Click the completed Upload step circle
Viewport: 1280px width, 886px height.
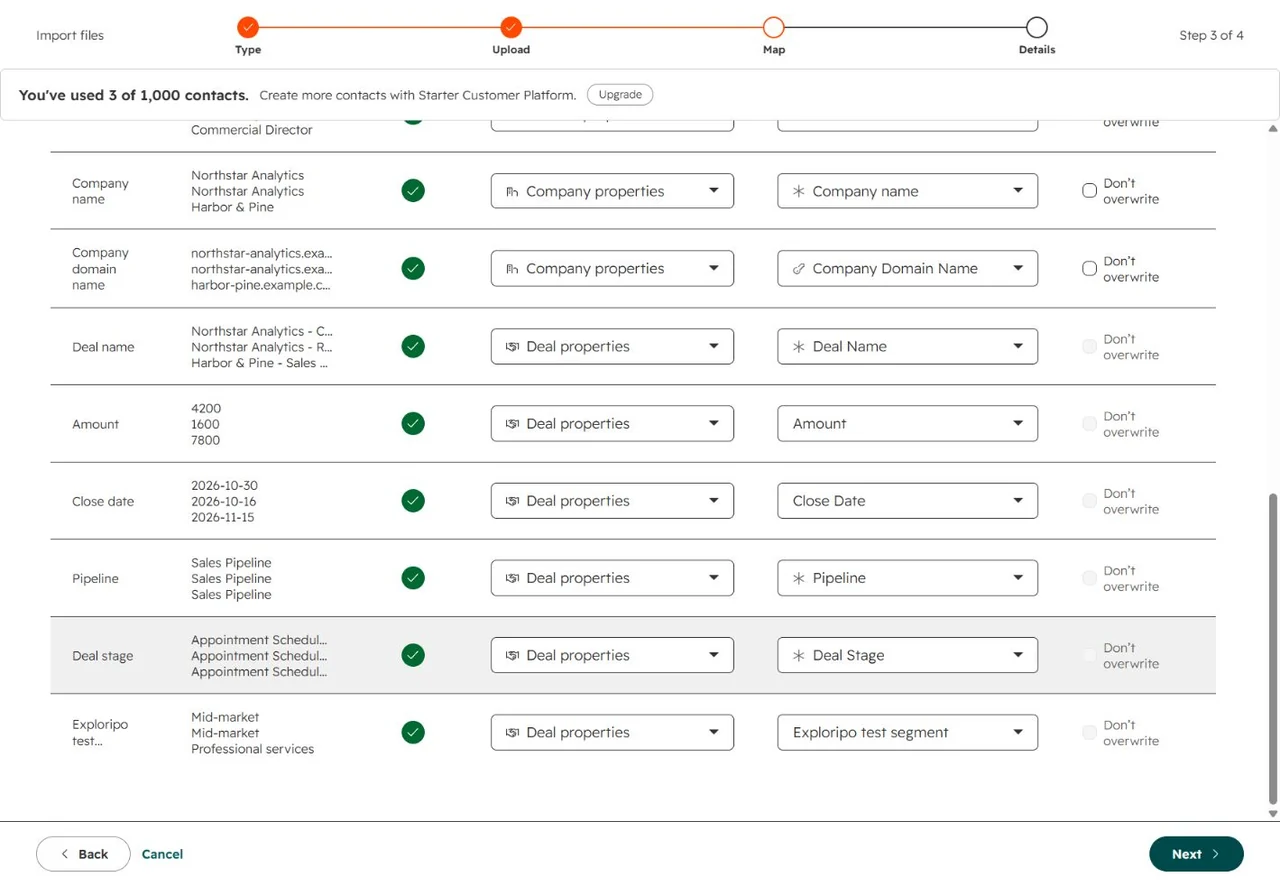[x=511, y=27]
